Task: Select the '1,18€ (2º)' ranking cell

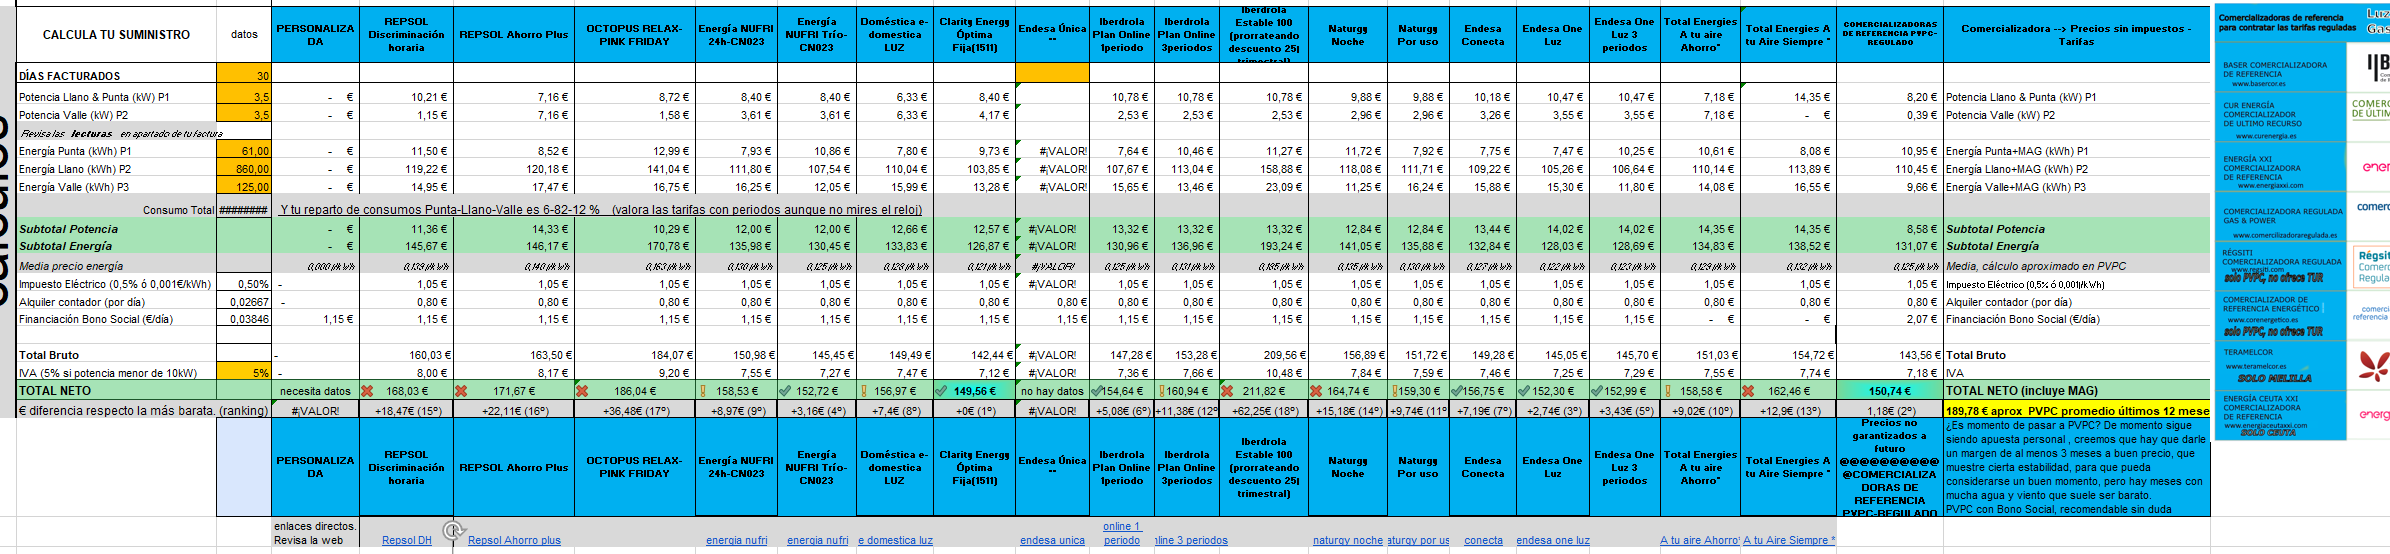Action: (x=1889, y=410)
